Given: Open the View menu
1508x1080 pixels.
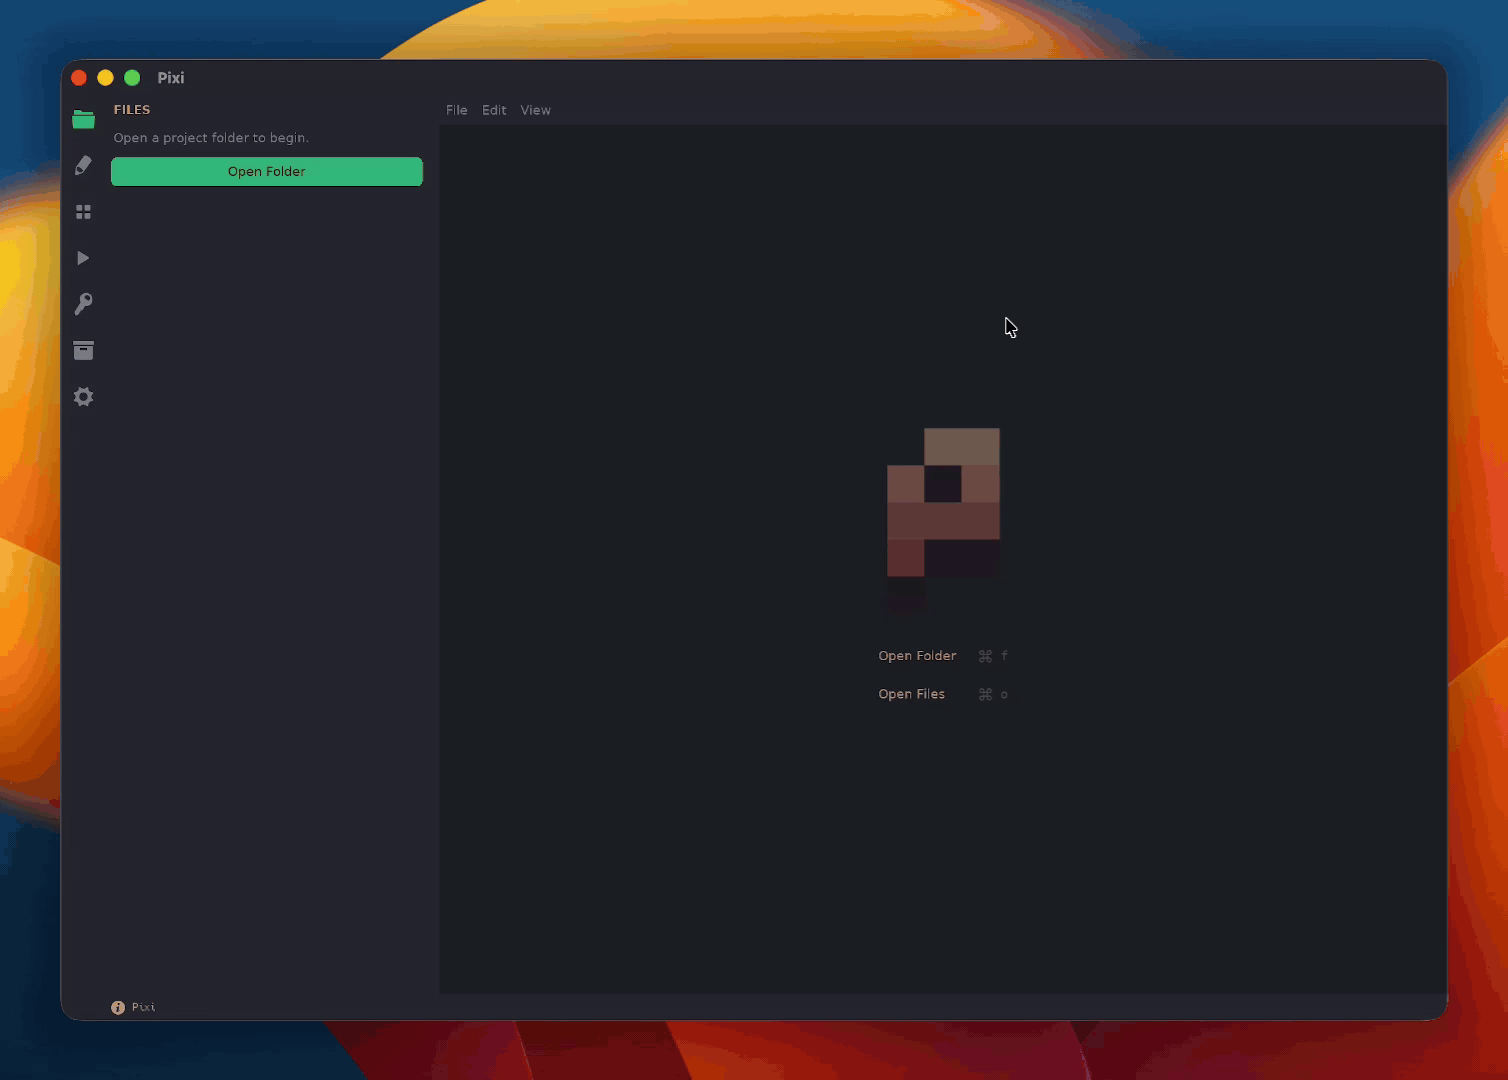Looking at the screenshot, I should (x=535, y=110).
